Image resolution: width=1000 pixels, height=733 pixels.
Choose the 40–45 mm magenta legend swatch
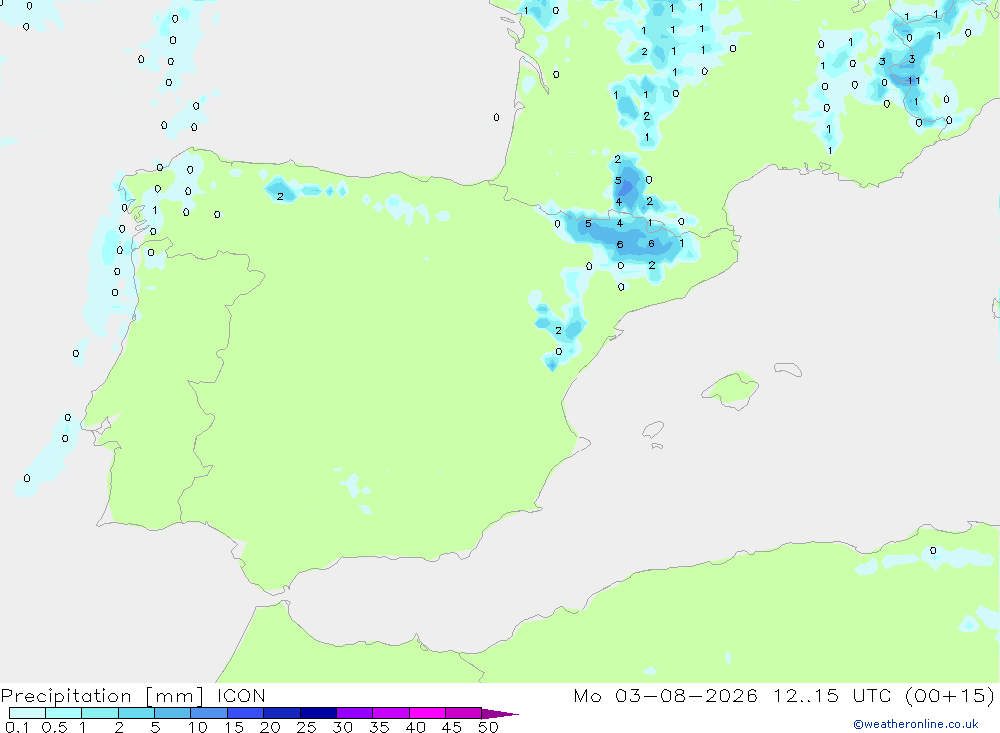(x=427, y=713)
